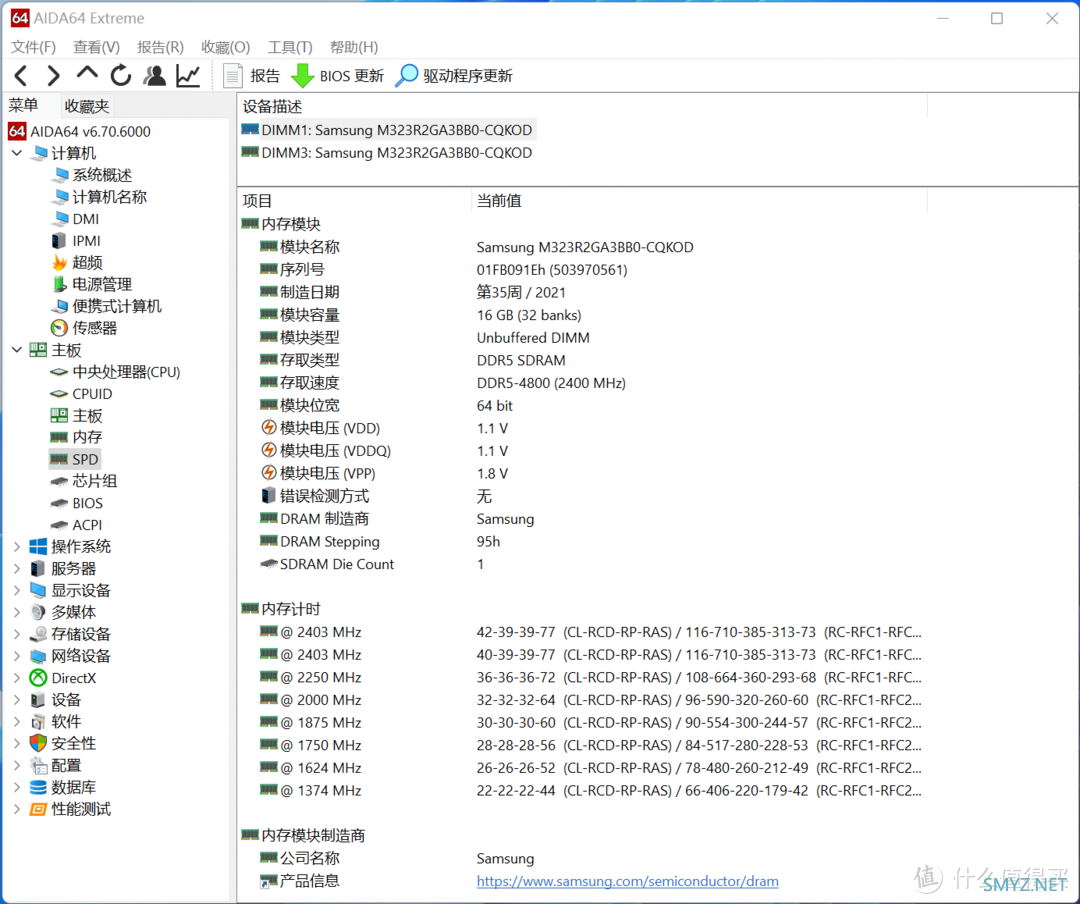
Task: Open the 超频 flame icon item
Action: point(77,263)
